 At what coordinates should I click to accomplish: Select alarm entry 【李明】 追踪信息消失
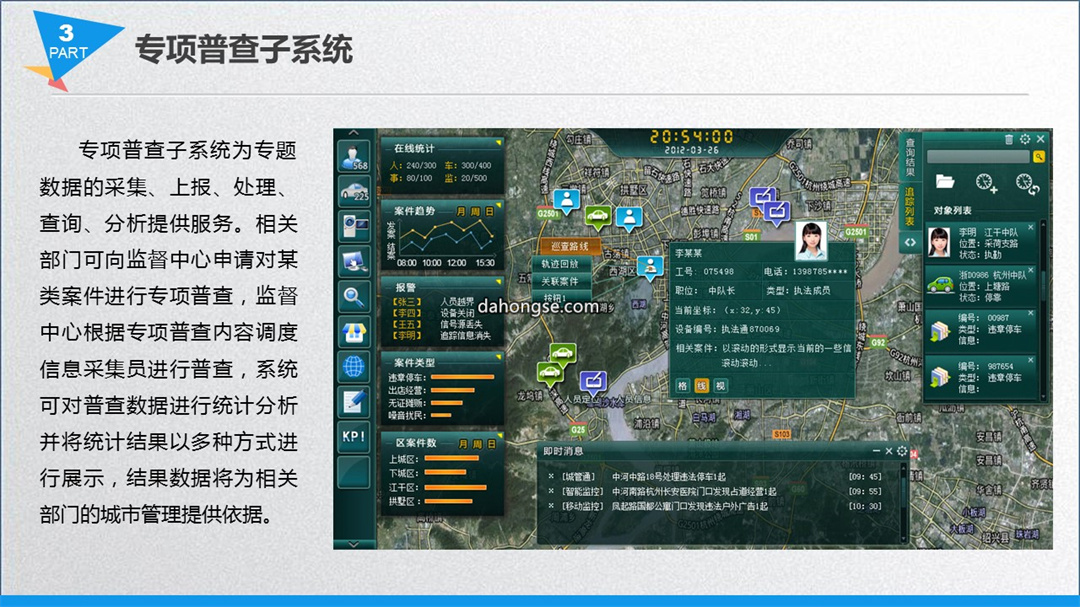coord(441,336)
